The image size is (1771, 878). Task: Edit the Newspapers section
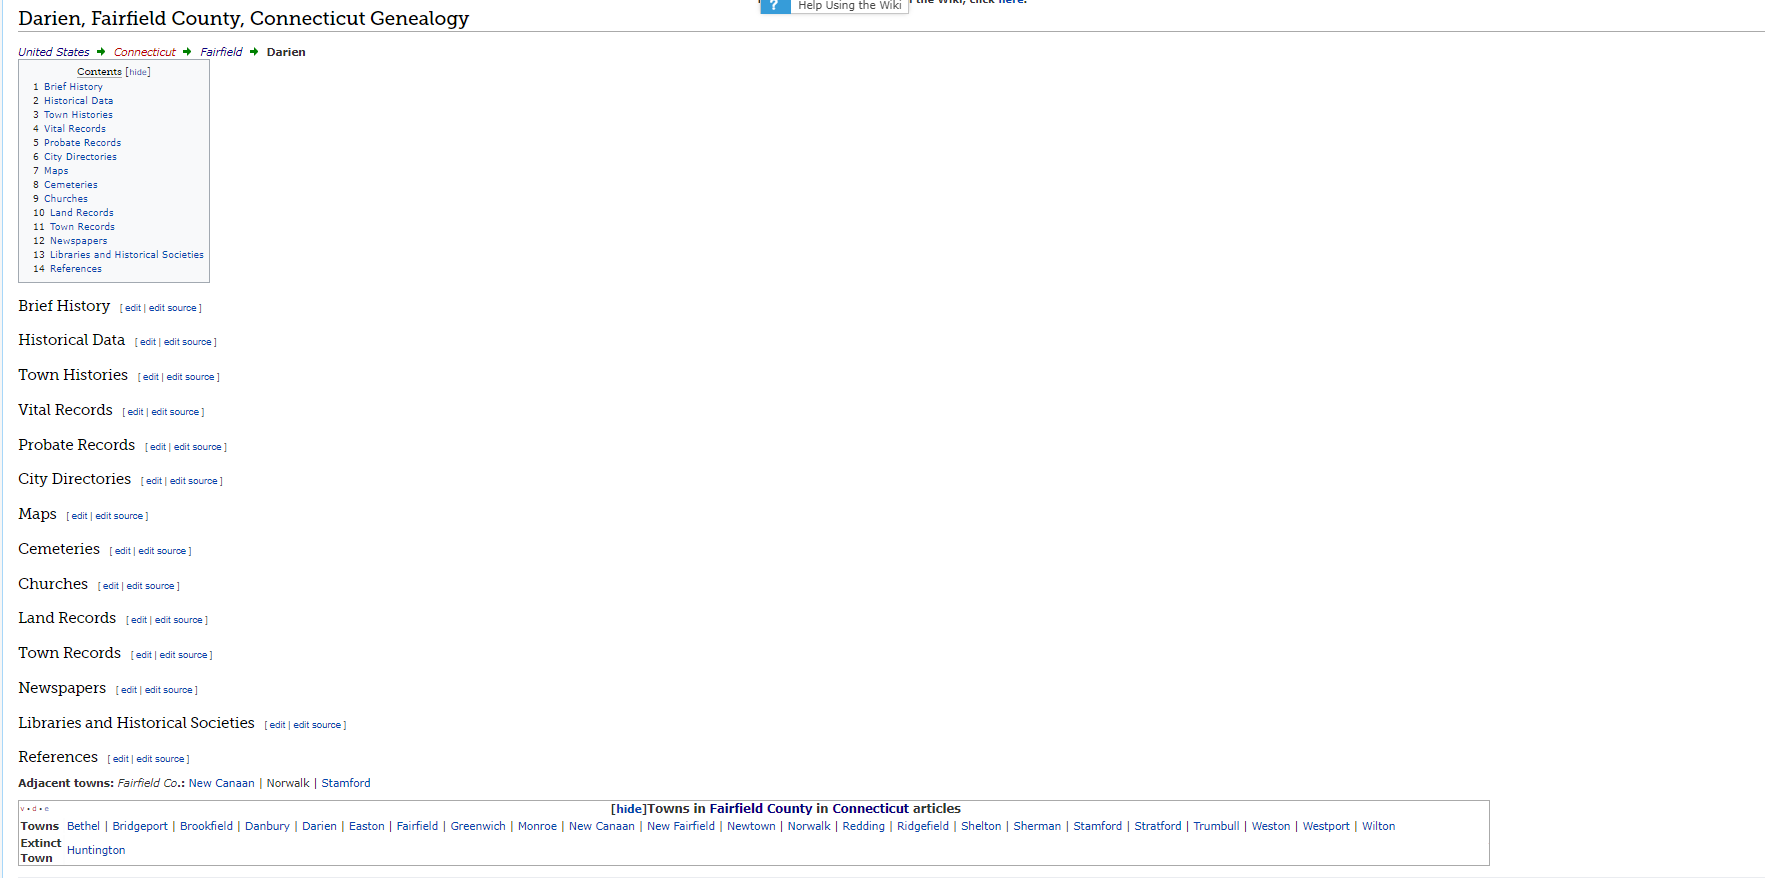click(128, 690)
